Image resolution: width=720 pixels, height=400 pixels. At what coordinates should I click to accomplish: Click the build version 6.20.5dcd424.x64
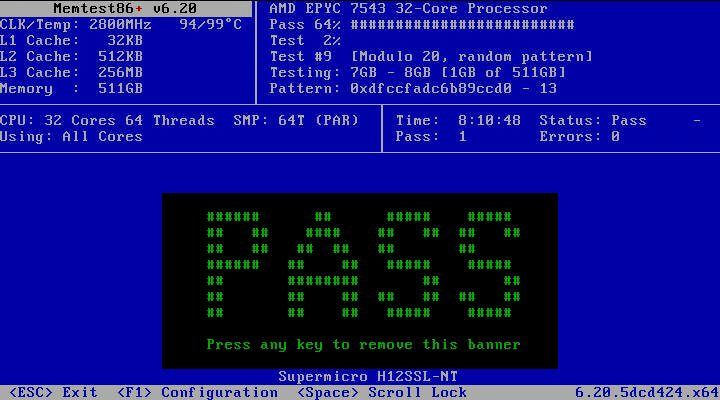click(x=645, y=392)
